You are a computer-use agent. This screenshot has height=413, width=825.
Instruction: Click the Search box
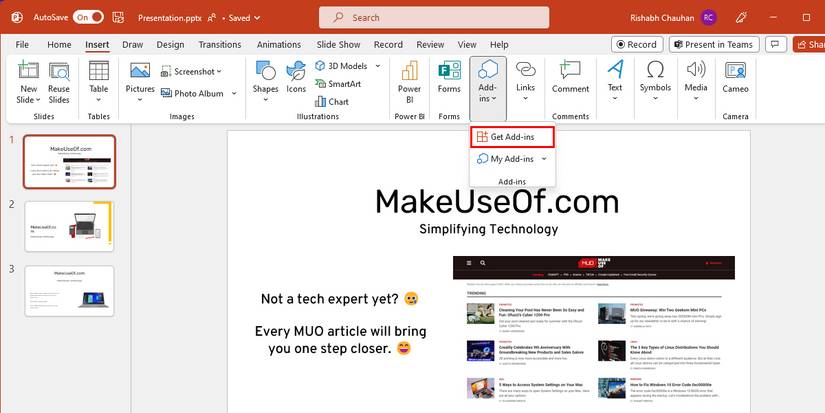434,17
